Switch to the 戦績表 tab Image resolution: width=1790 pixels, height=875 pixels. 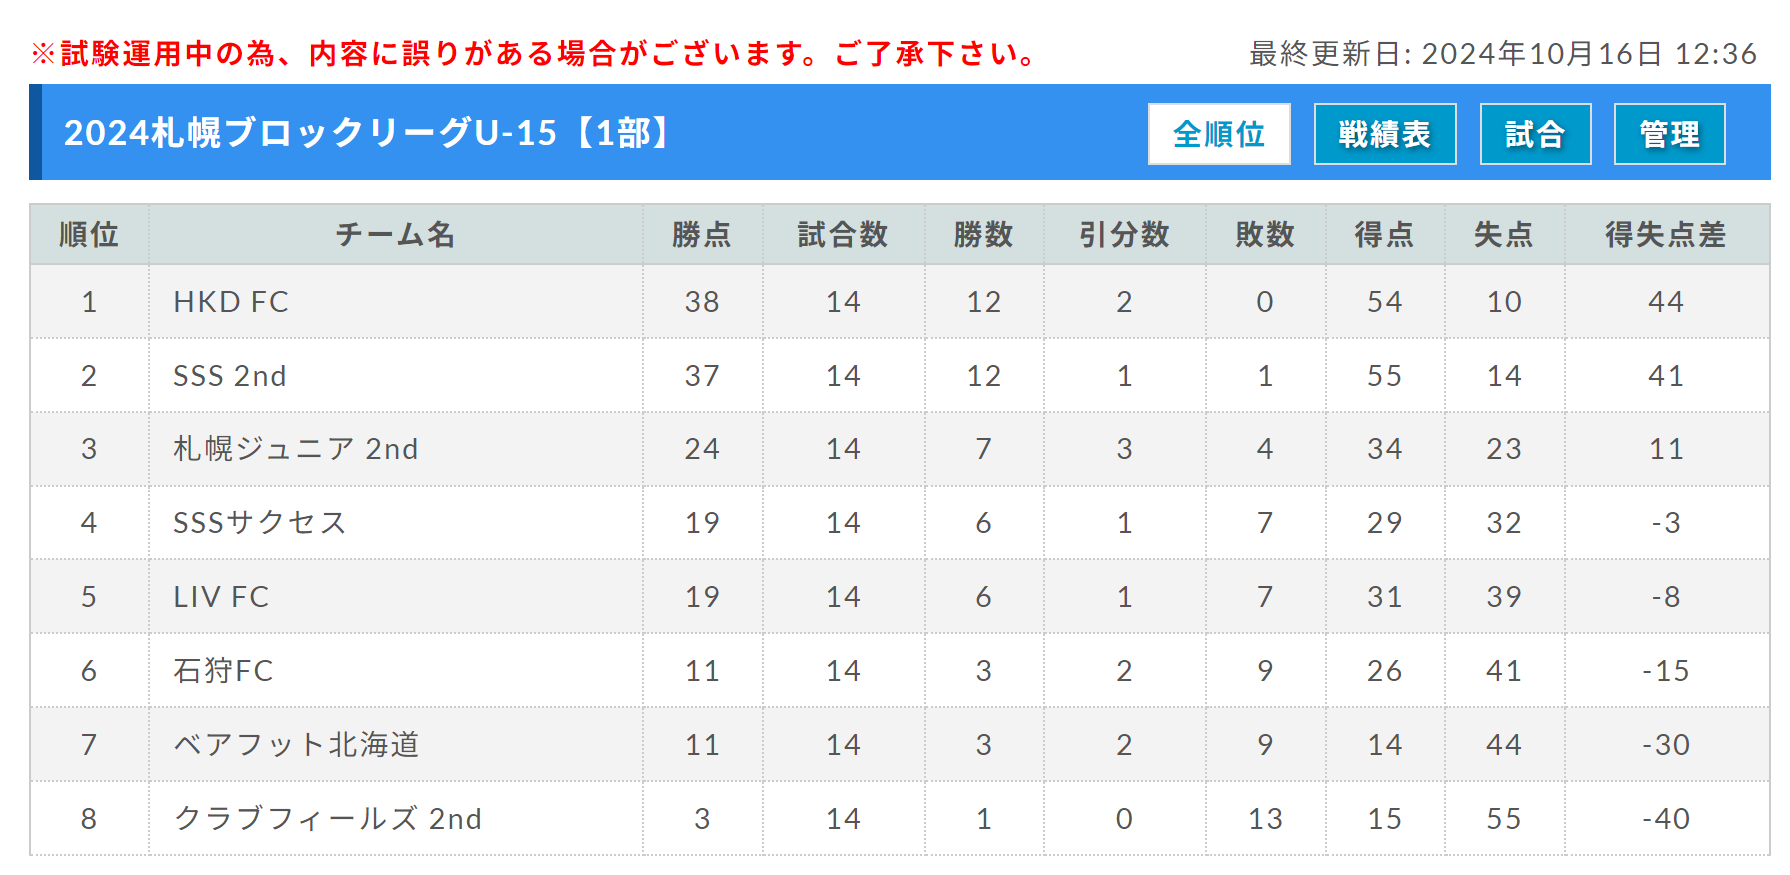1384,134
